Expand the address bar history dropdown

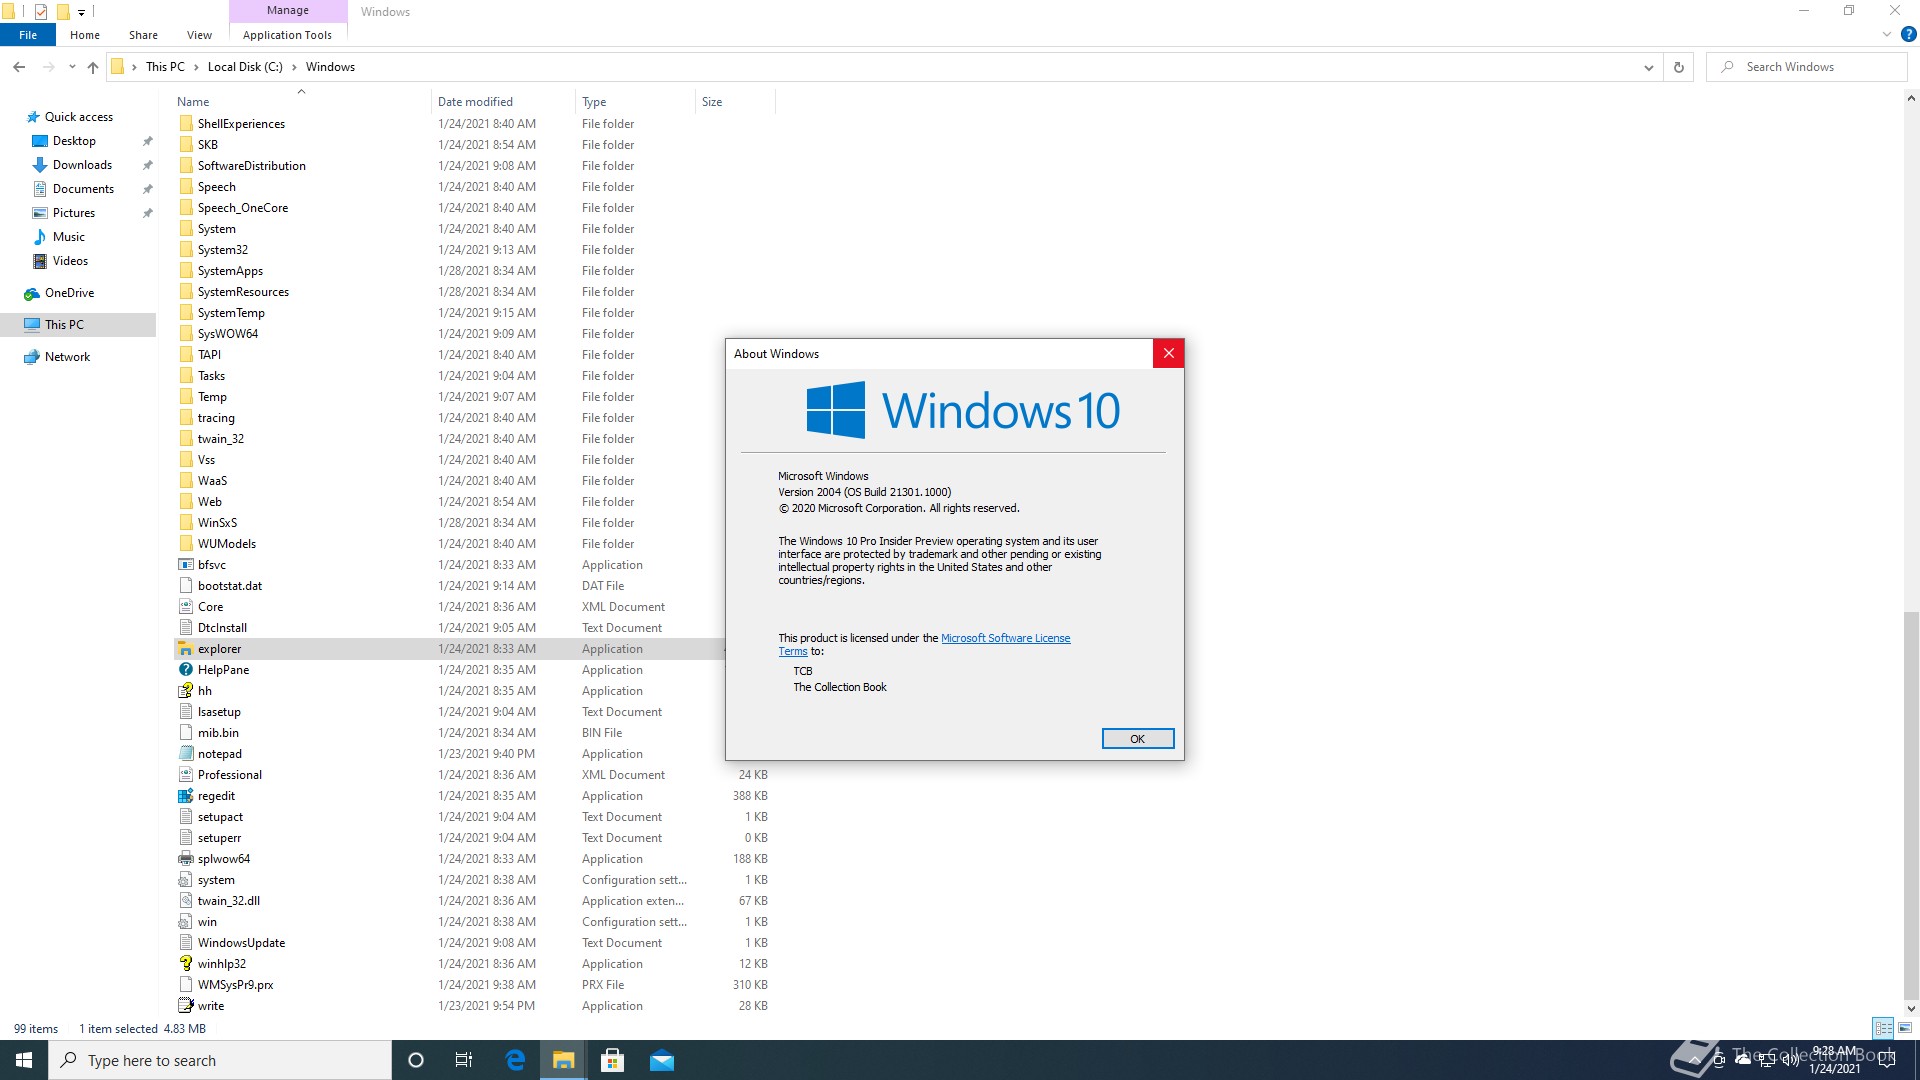point(1648,67)
